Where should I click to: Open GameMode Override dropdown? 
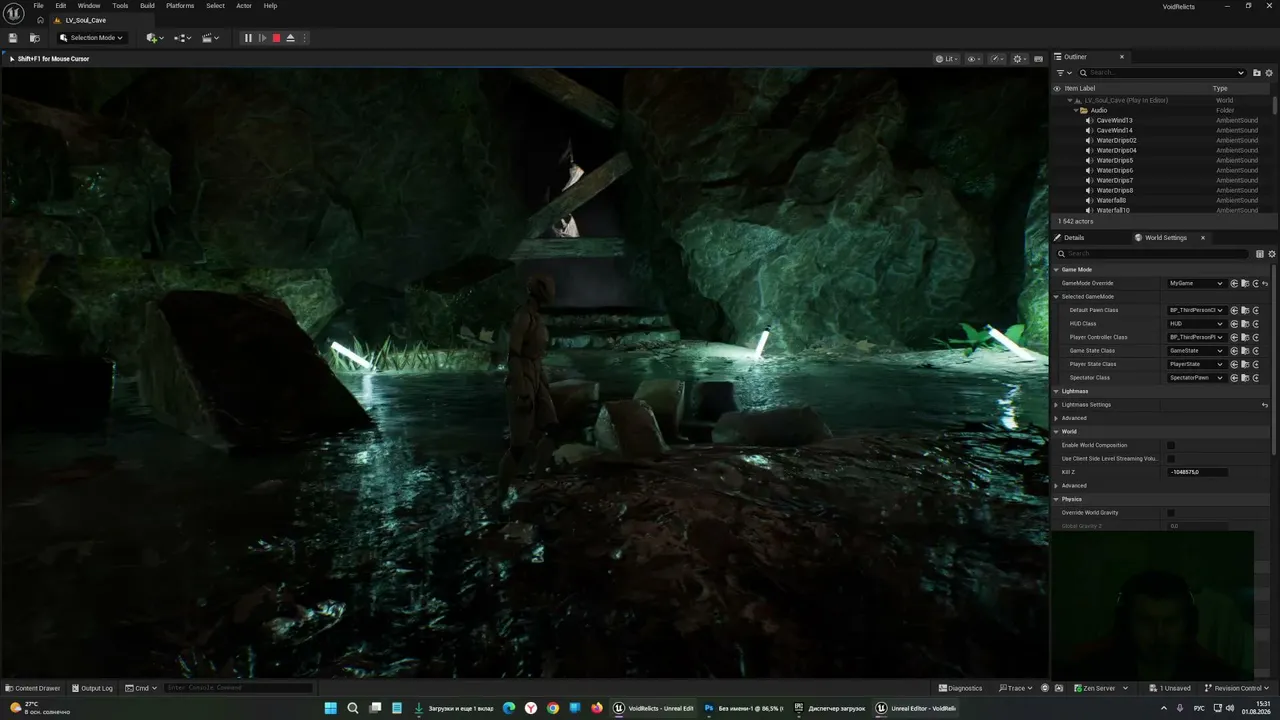(x=1196, y=283)
